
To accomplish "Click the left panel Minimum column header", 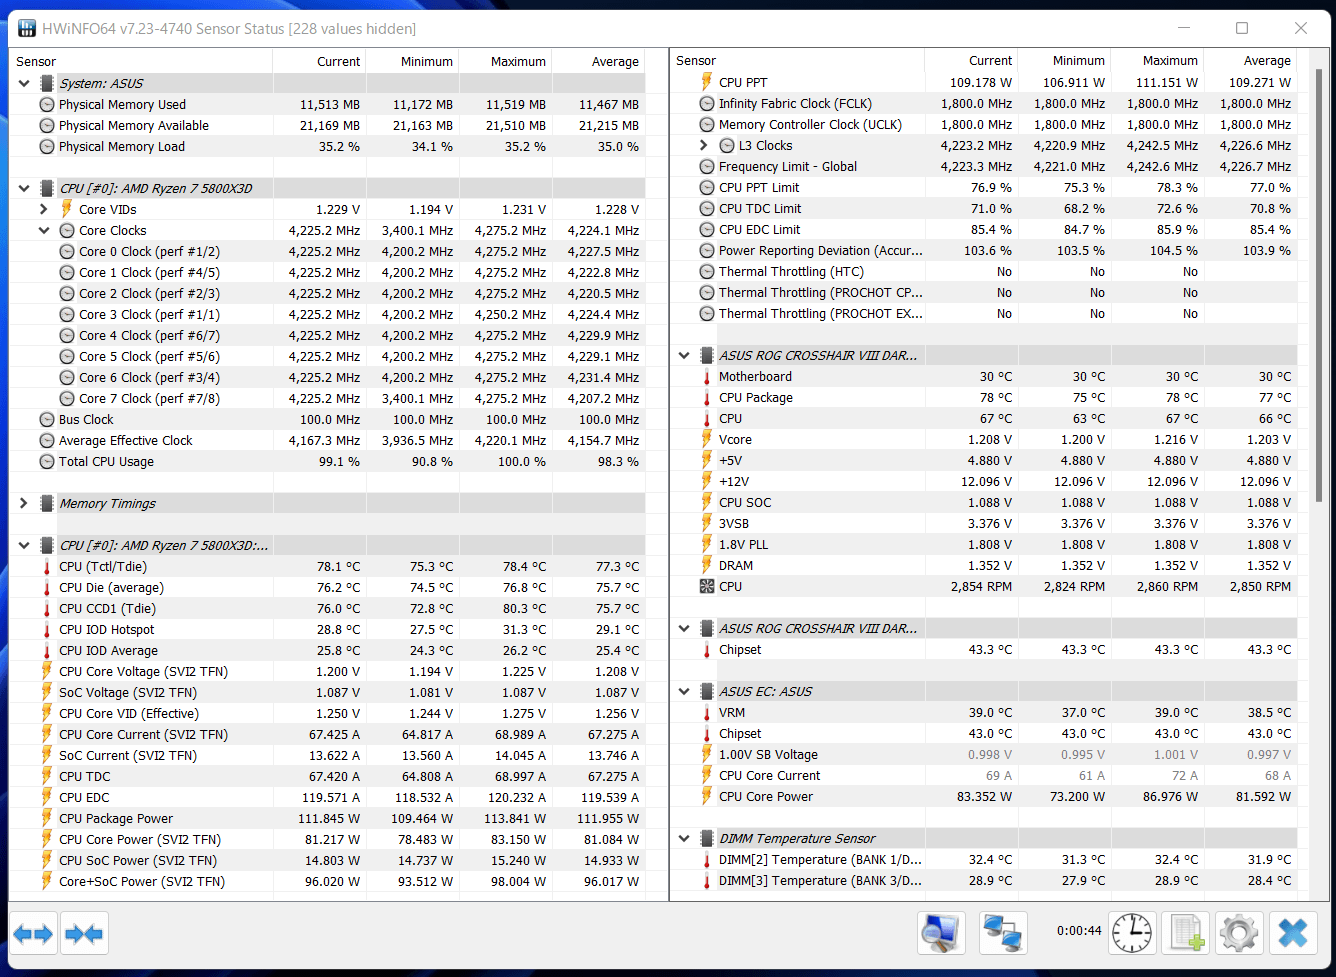I will click(x=412, y=61).
